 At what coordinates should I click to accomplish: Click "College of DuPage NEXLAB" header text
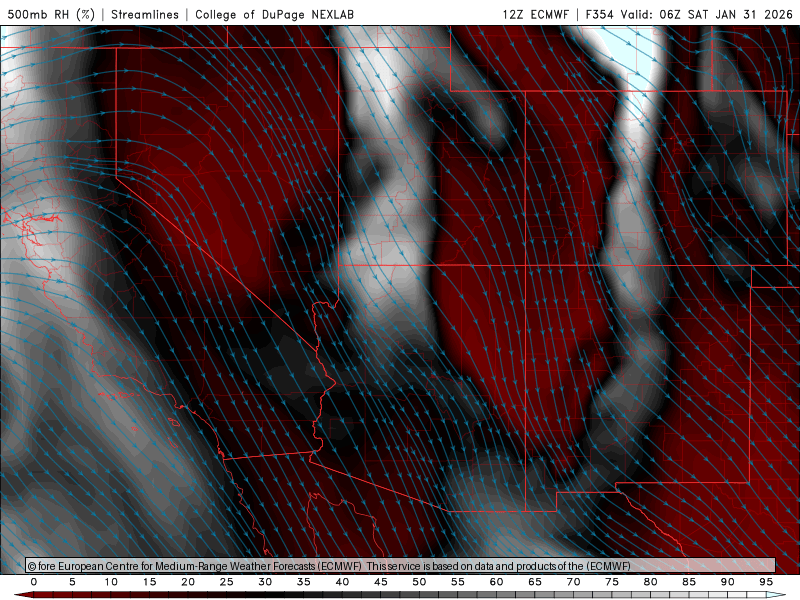(274, 14)
